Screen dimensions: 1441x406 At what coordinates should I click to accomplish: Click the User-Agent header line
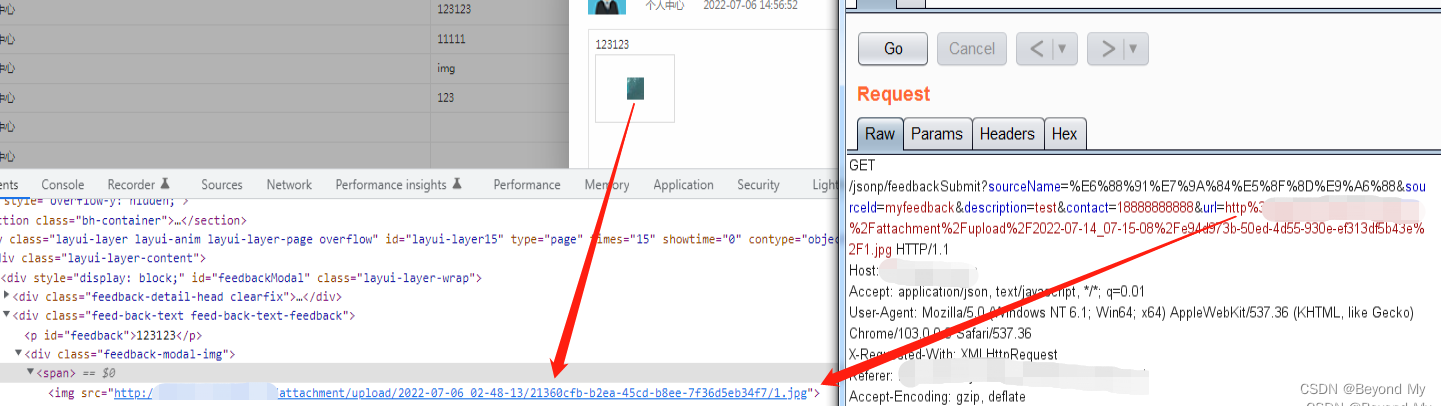1131,312
